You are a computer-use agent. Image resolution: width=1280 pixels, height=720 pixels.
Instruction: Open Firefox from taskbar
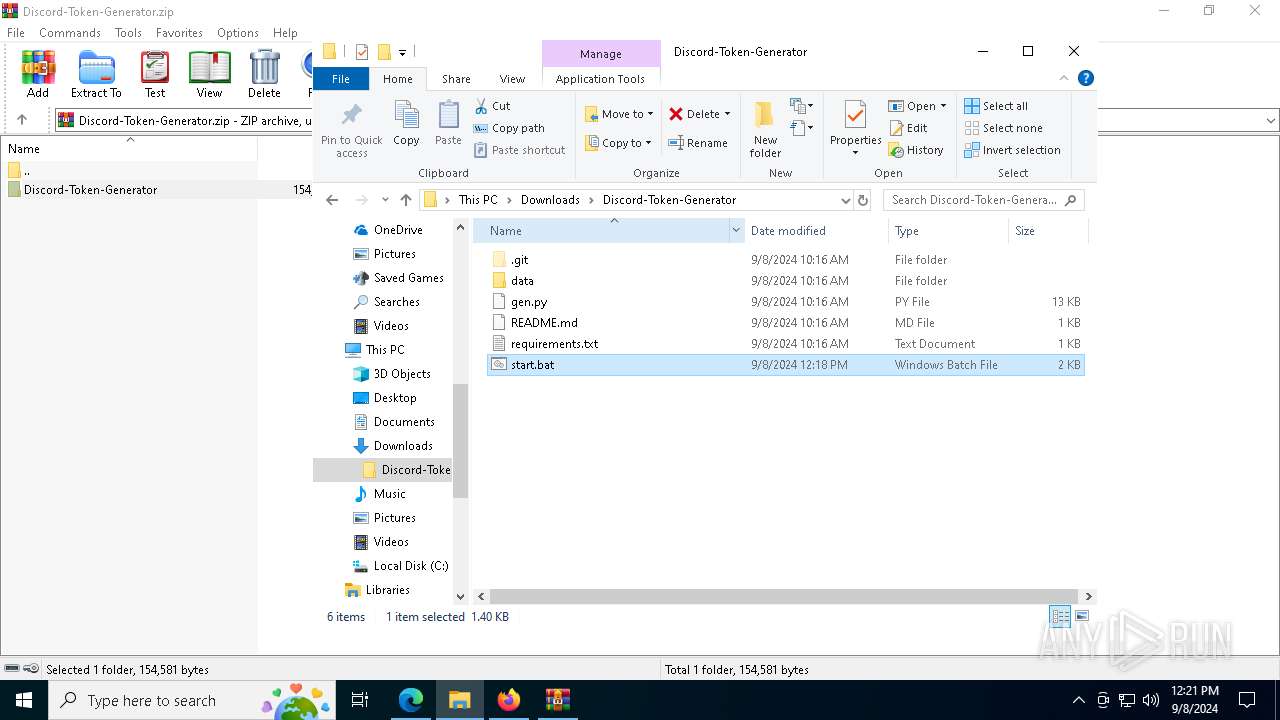[x=509, y=700]
